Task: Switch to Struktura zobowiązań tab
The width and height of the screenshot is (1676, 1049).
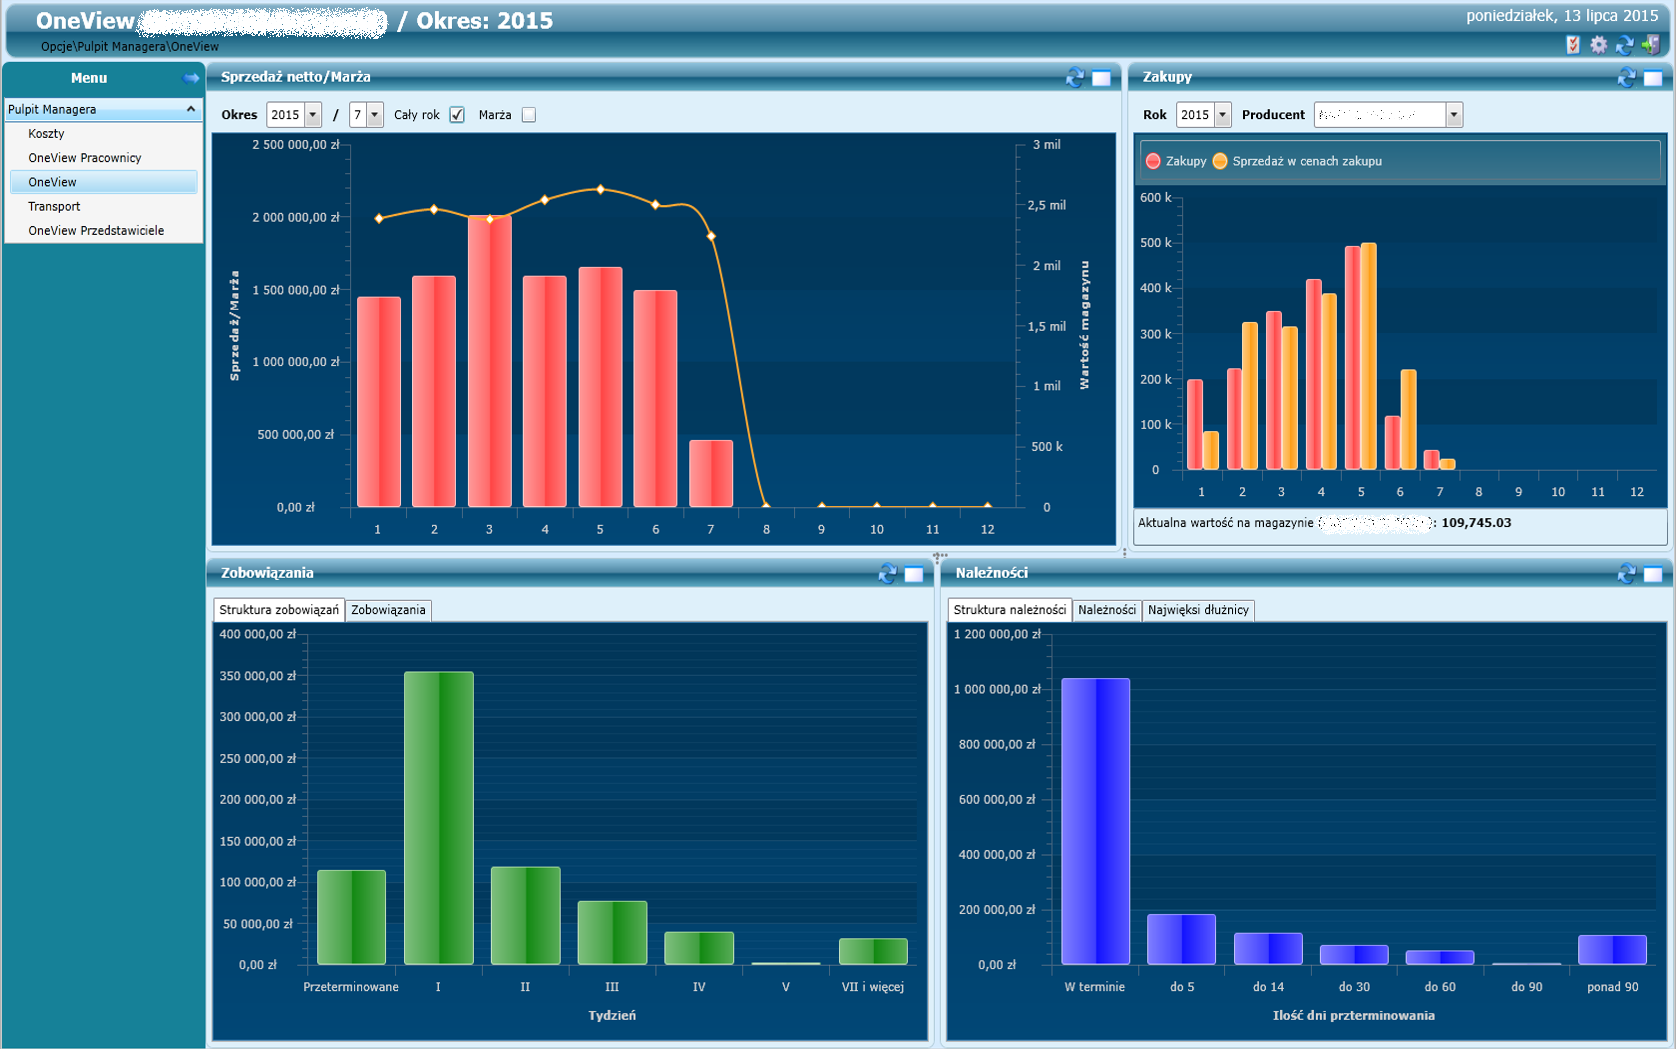Action: 279,610
